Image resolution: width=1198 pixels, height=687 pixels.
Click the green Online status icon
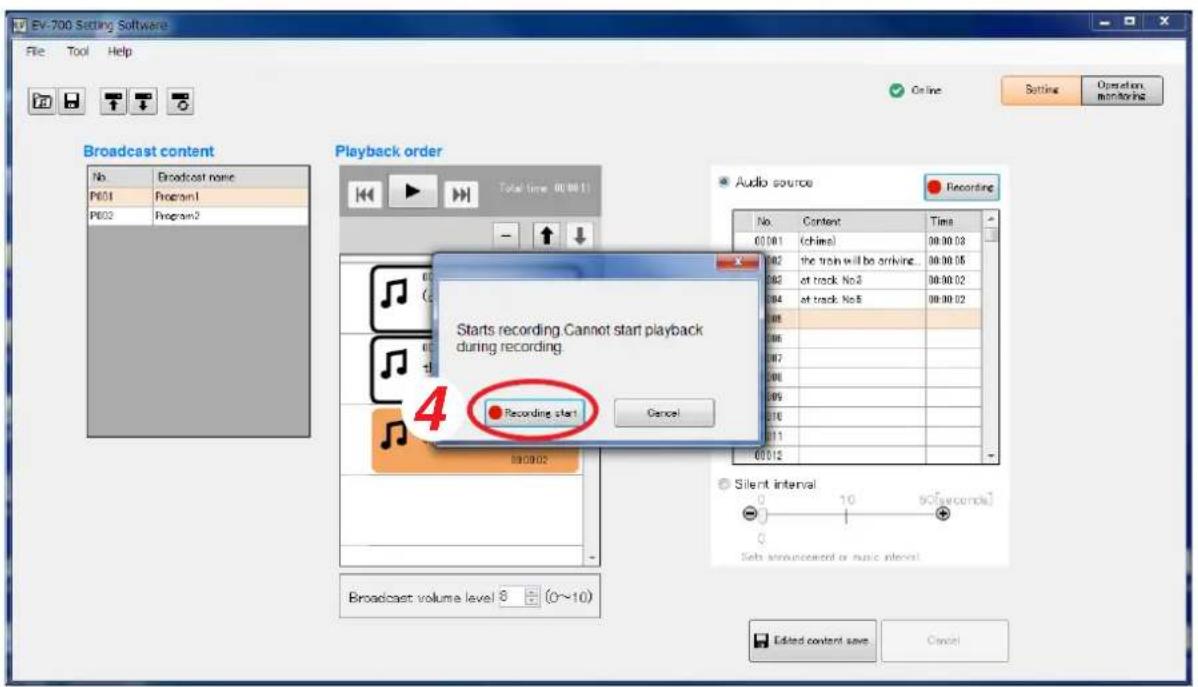pos(896,90)
